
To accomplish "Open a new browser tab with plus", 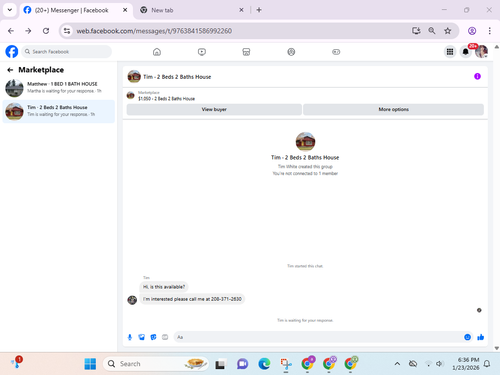I will [x=259, y=10].
